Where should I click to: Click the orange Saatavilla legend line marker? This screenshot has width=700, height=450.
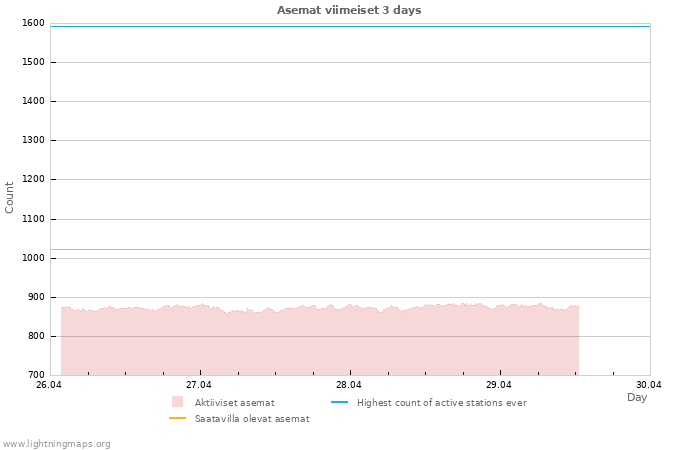point(178,418)
